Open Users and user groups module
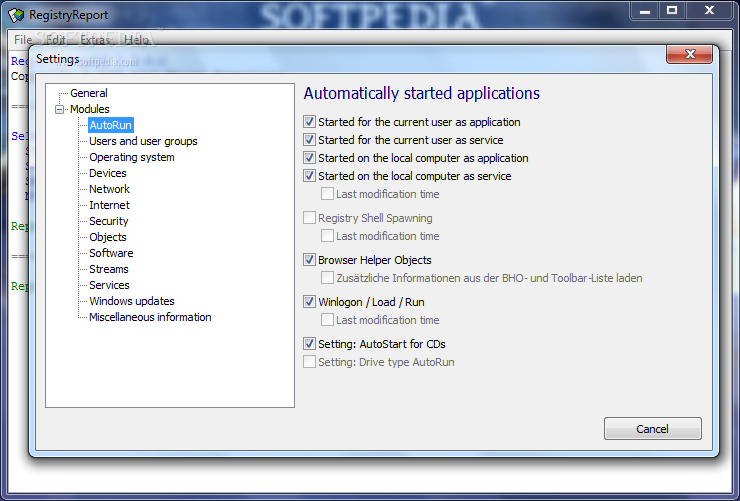The height and width of the screenshot is (501, 740). click(143, 141)
